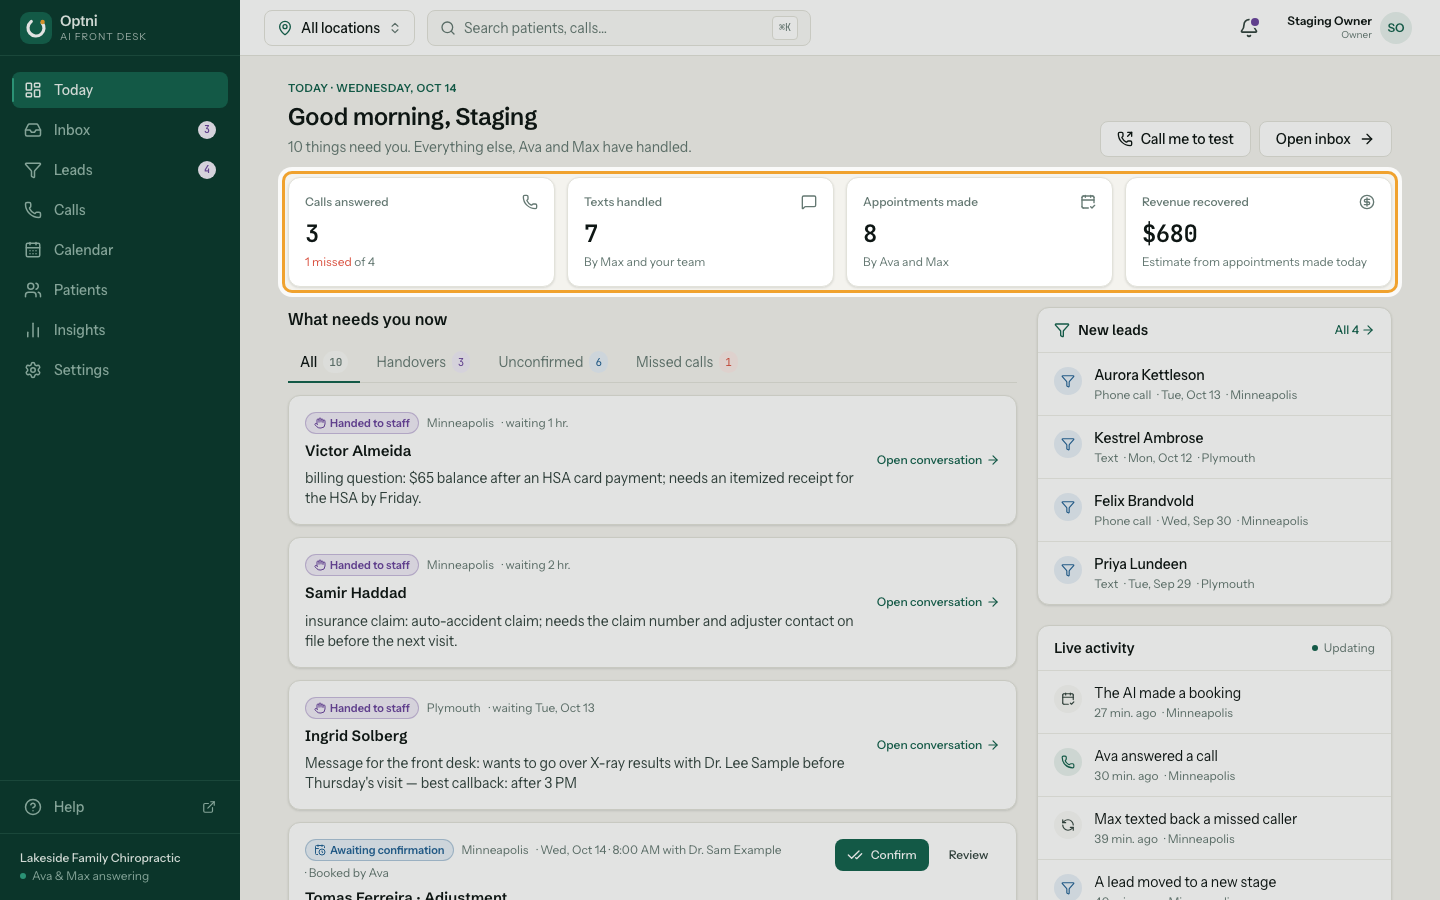Click the Appointments made calendar icon
The height and width of the screenshot is (900, 1440).
pyautogui.click(x=1088, y=202)
